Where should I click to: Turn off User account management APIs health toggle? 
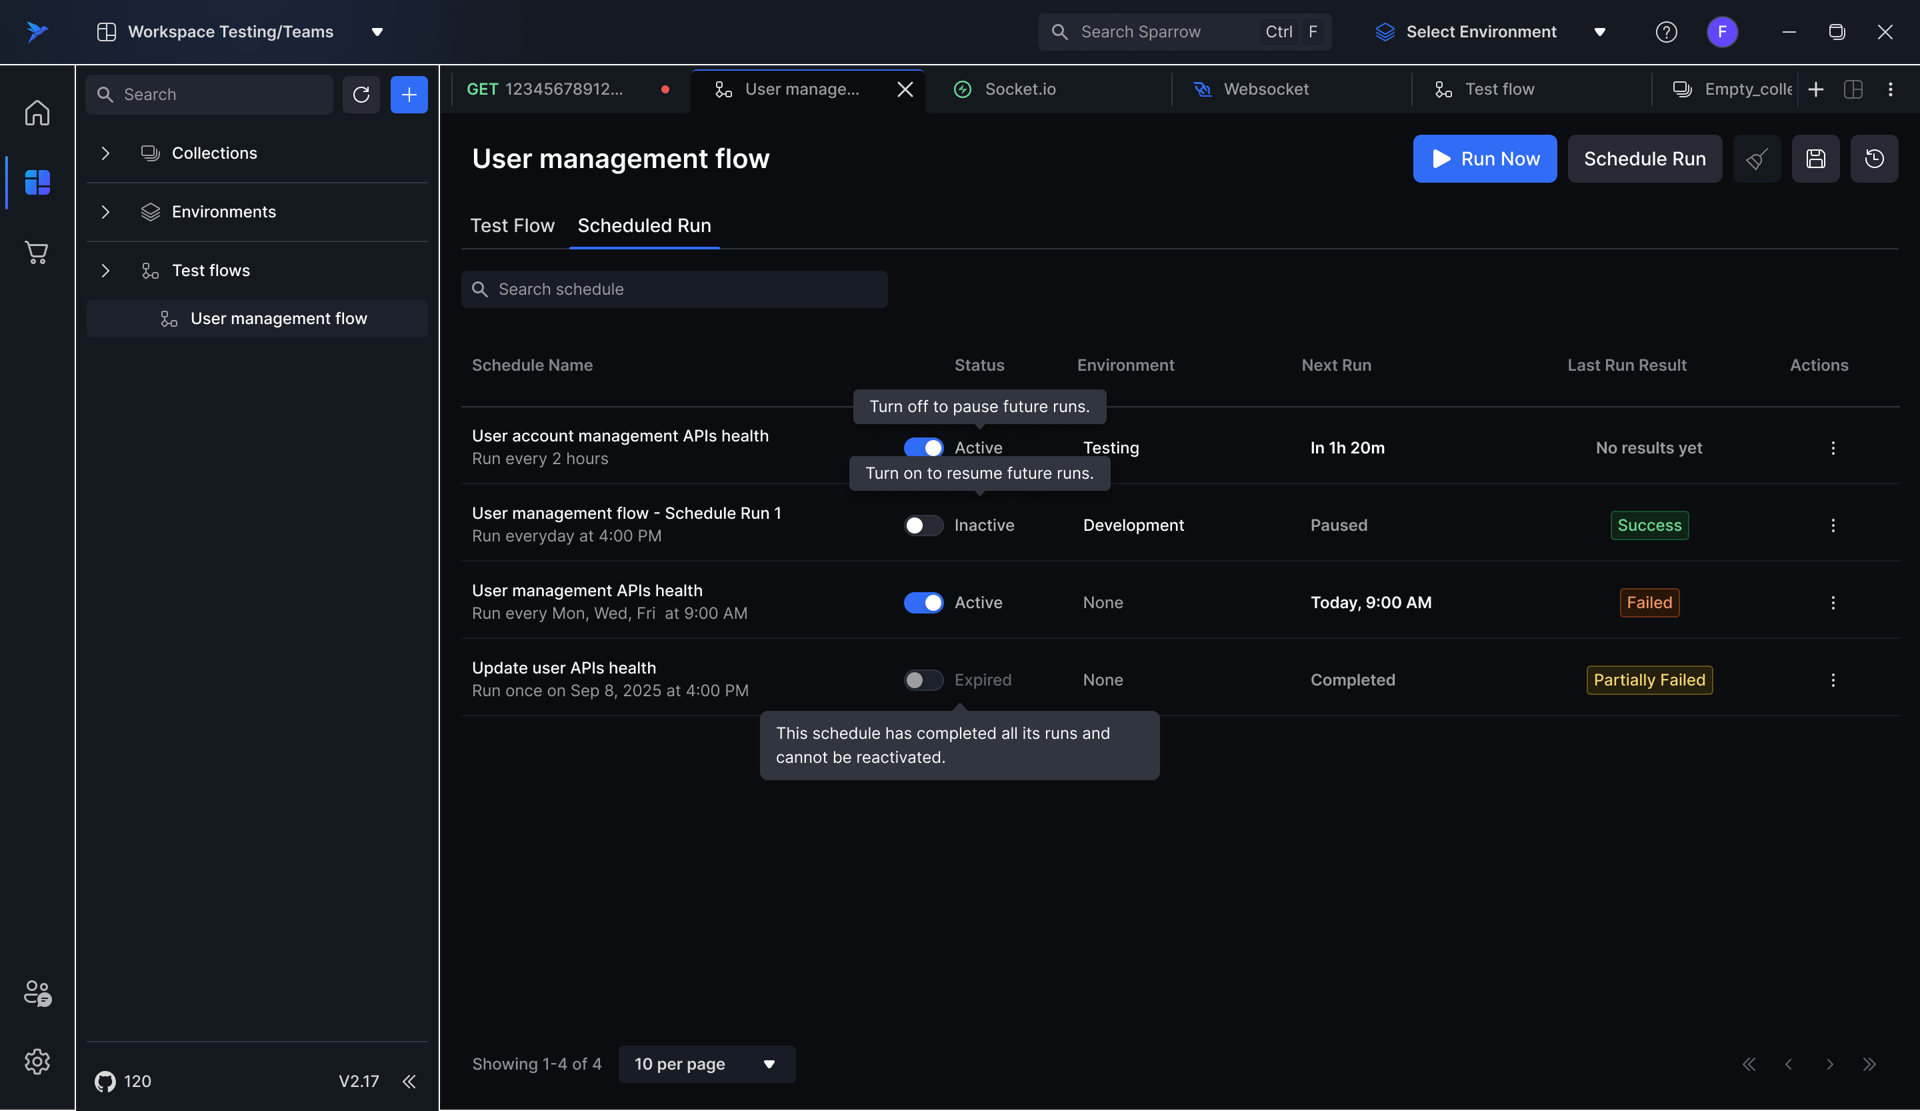[x=923, y=448]
